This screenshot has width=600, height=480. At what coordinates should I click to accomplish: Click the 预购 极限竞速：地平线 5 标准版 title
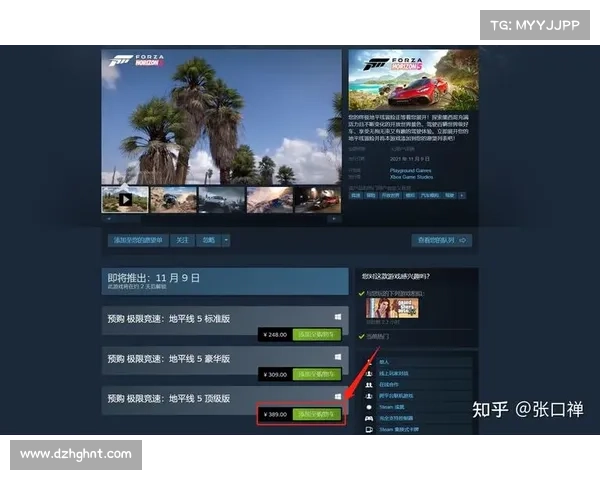click(169, 318)
